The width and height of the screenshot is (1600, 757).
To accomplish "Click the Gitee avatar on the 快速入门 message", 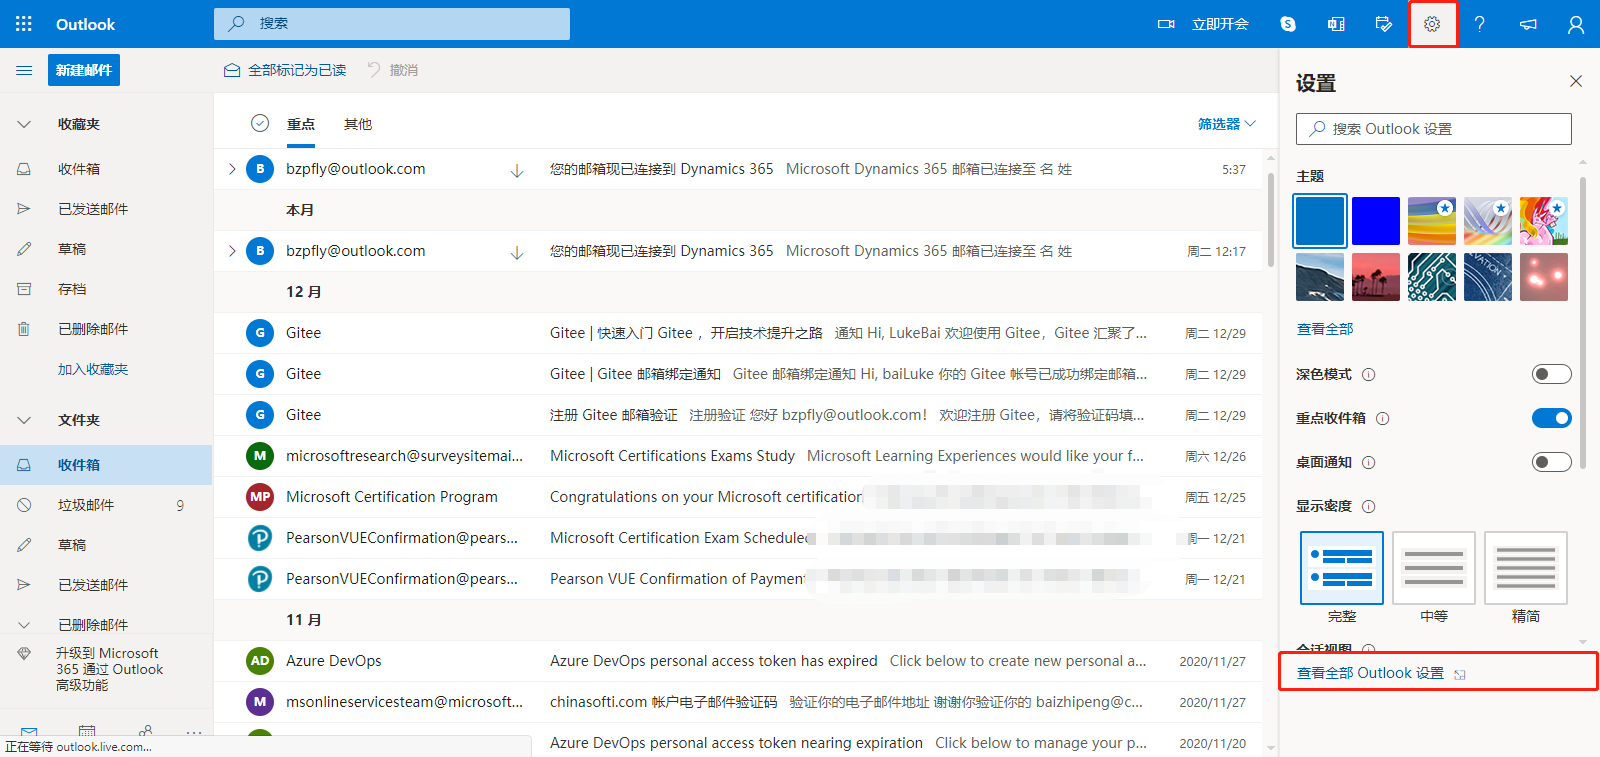I will (x=260, y=333).
